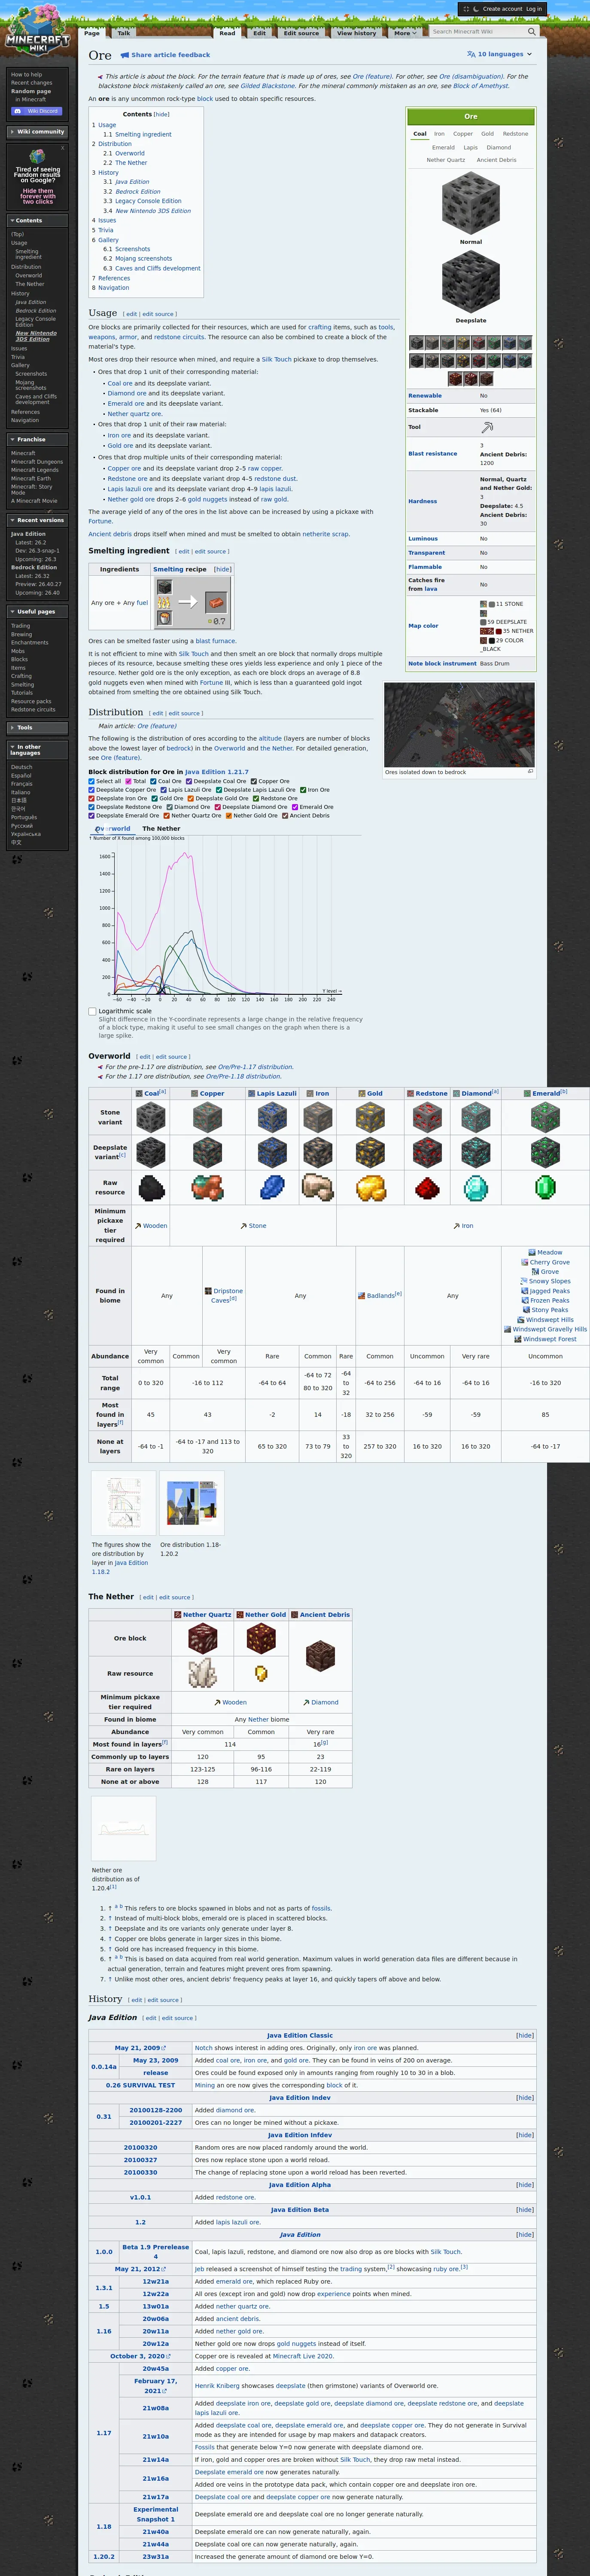Click the Normal coal ore image in infobox
Screen dimensions: 590x2576
[x=471, y=204]
